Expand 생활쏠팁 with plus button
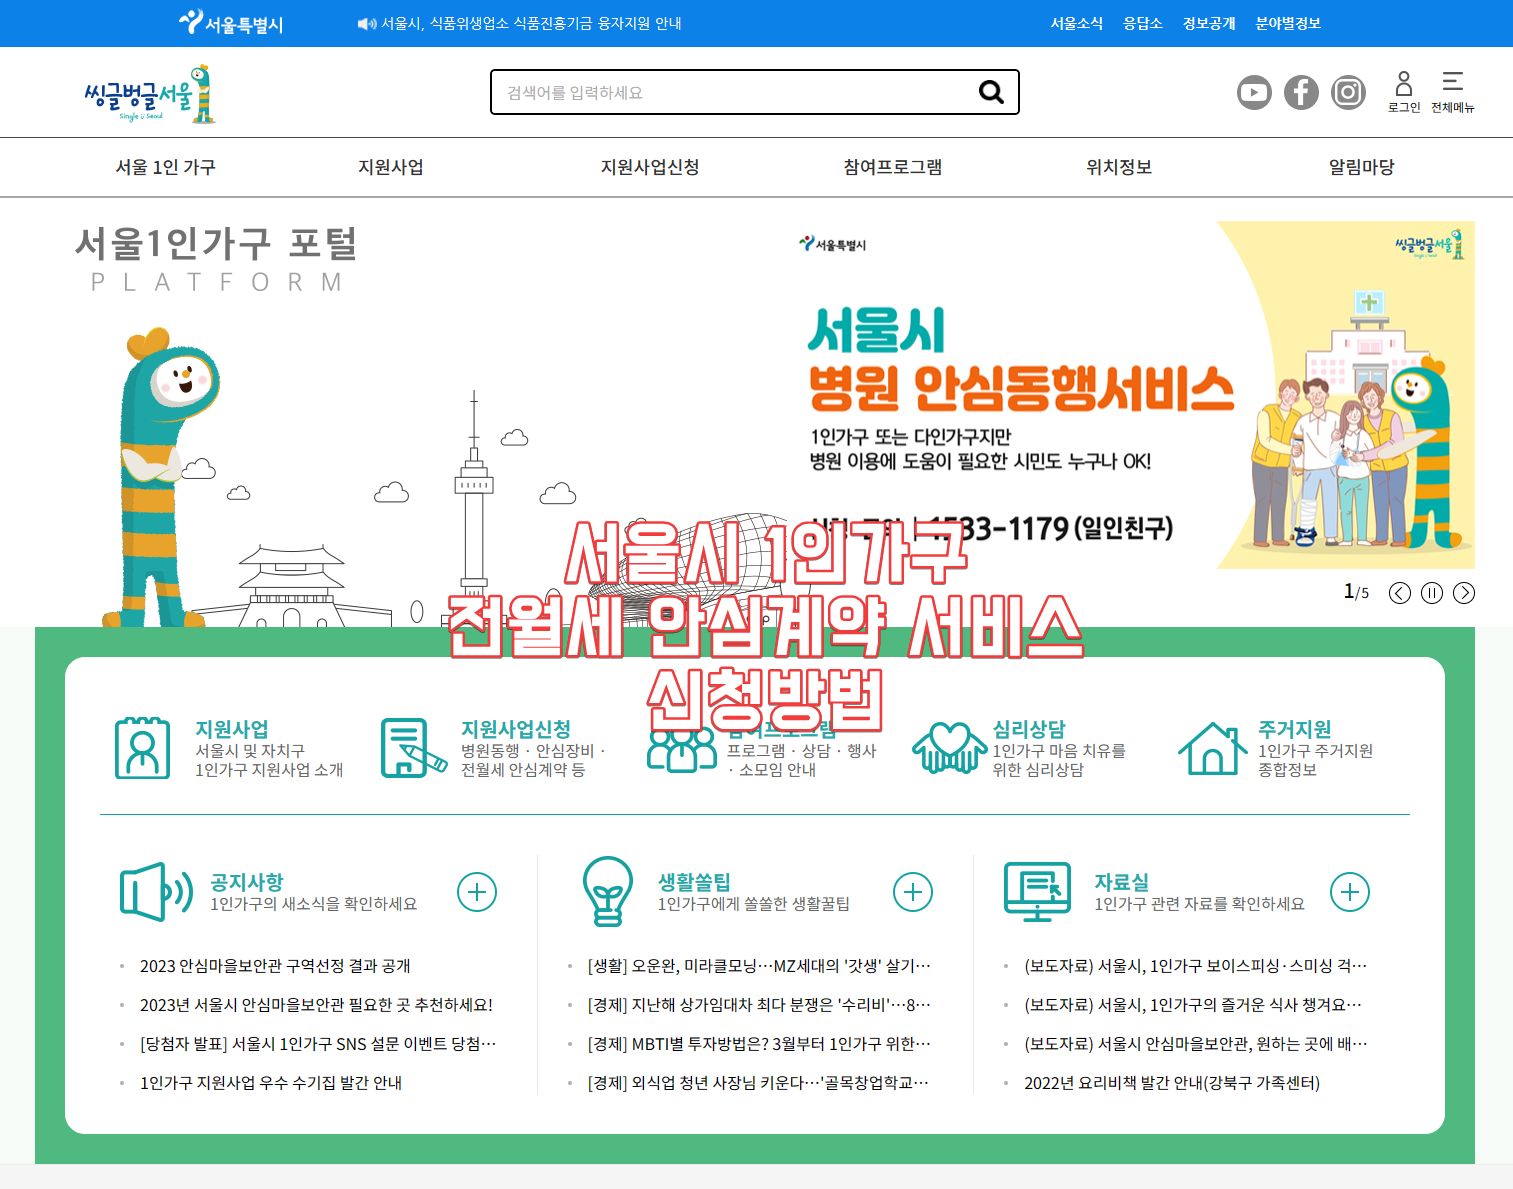 [913, 892]
